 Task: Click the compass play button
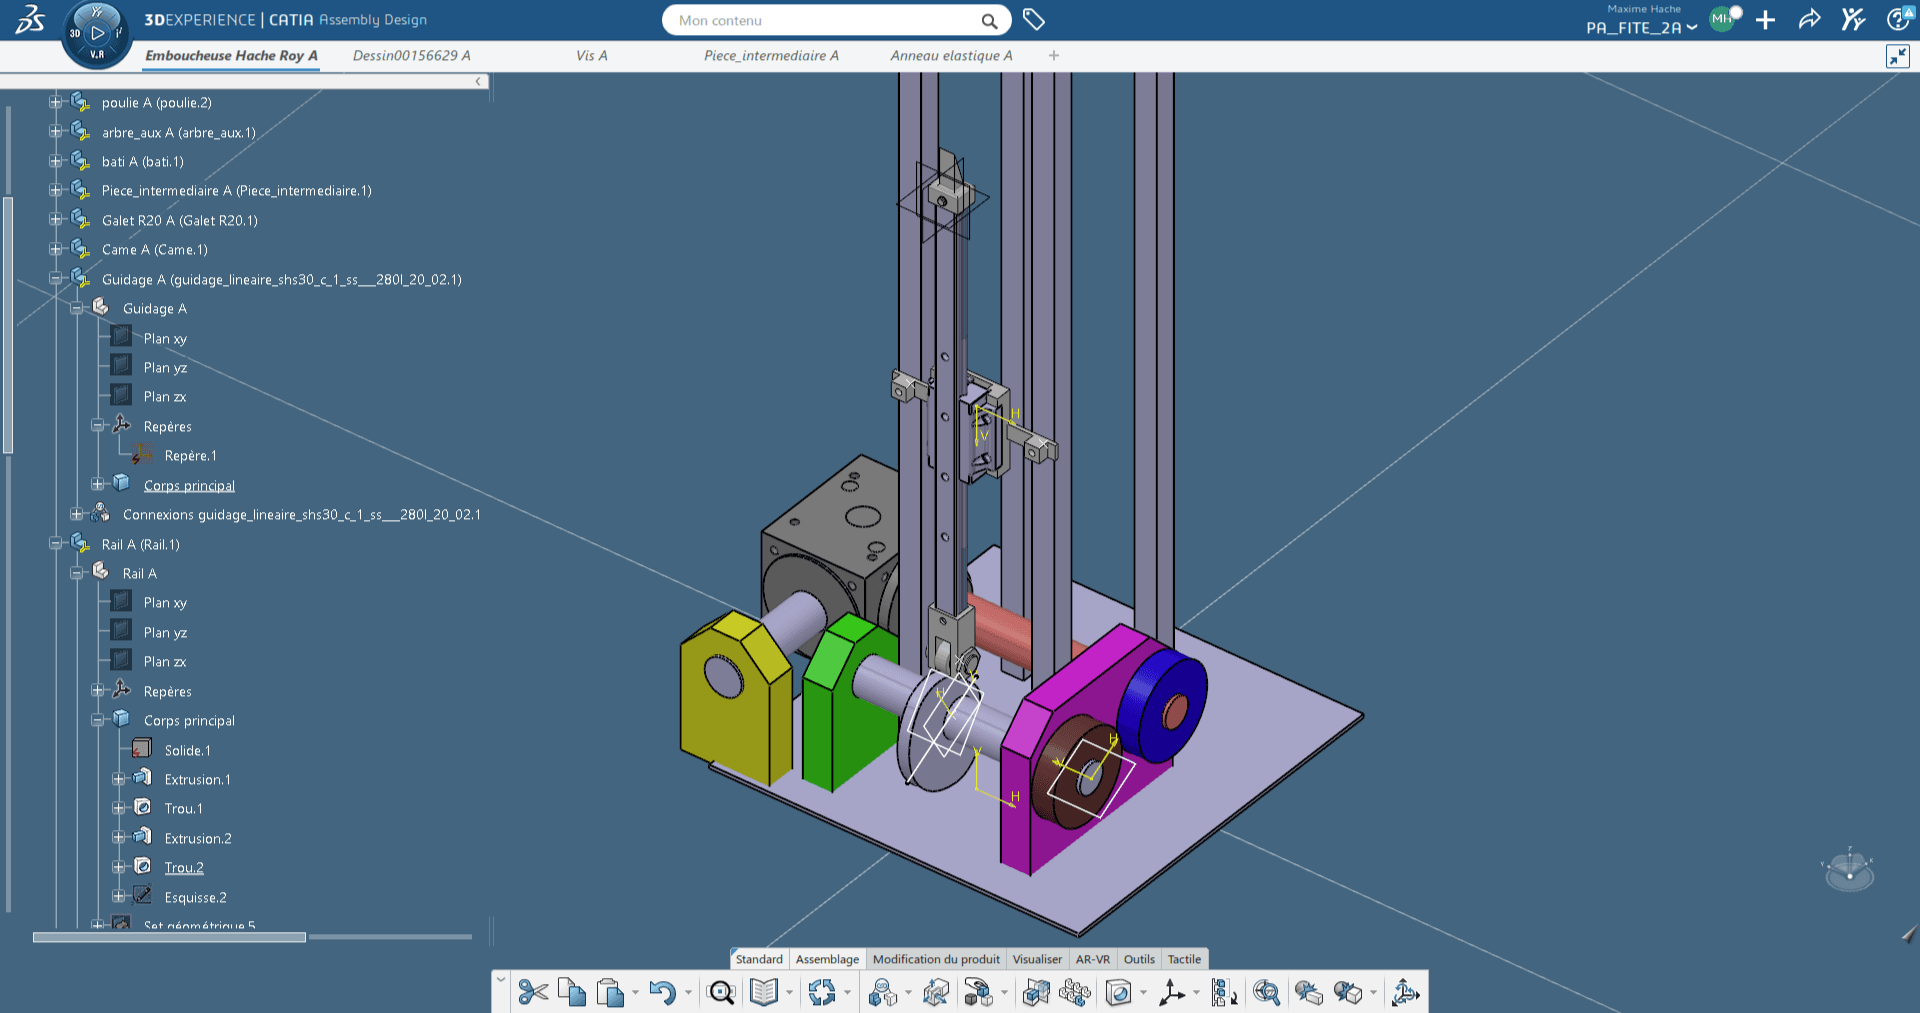[97, 33]
